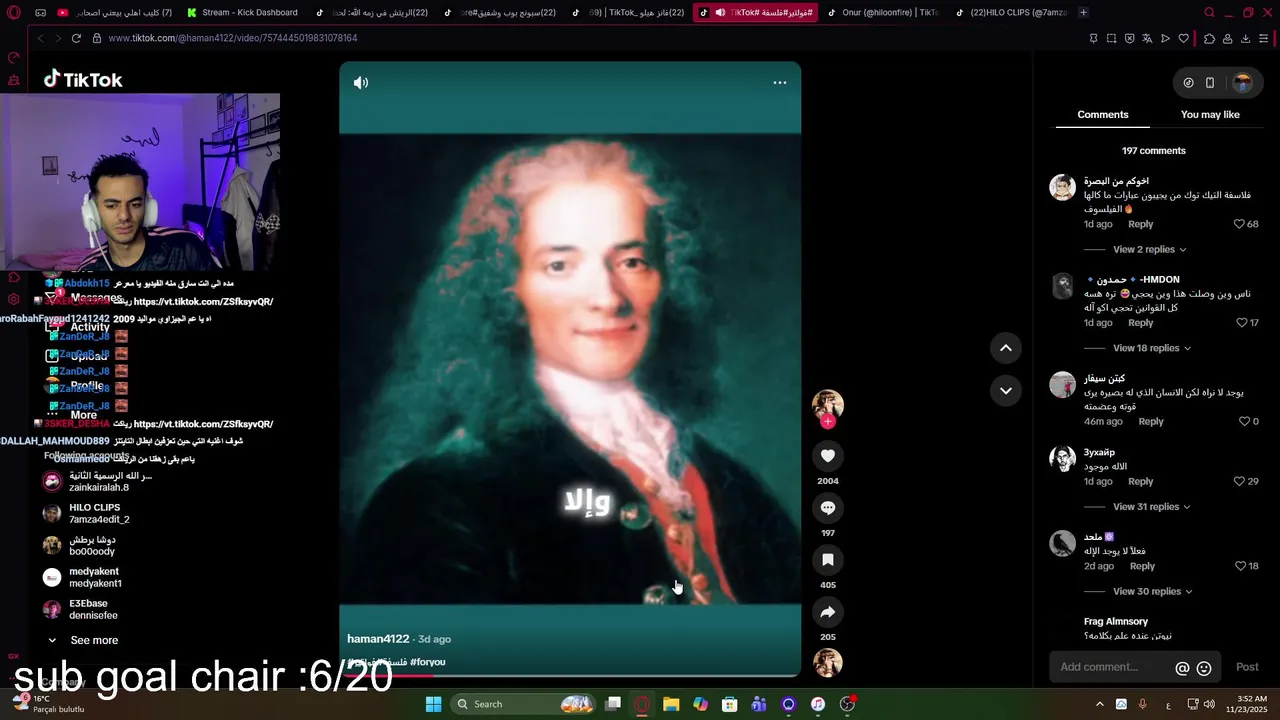Expand View 30 replies
Screen dimensions: 1280x720
coord(1152,592)
